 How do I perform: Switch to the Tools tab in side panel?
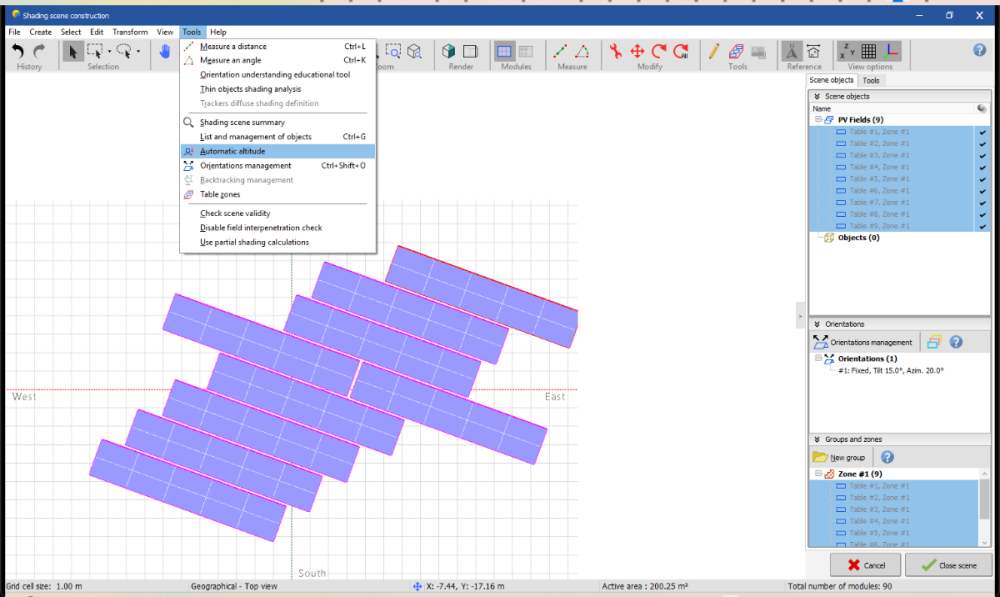(871, 80)
